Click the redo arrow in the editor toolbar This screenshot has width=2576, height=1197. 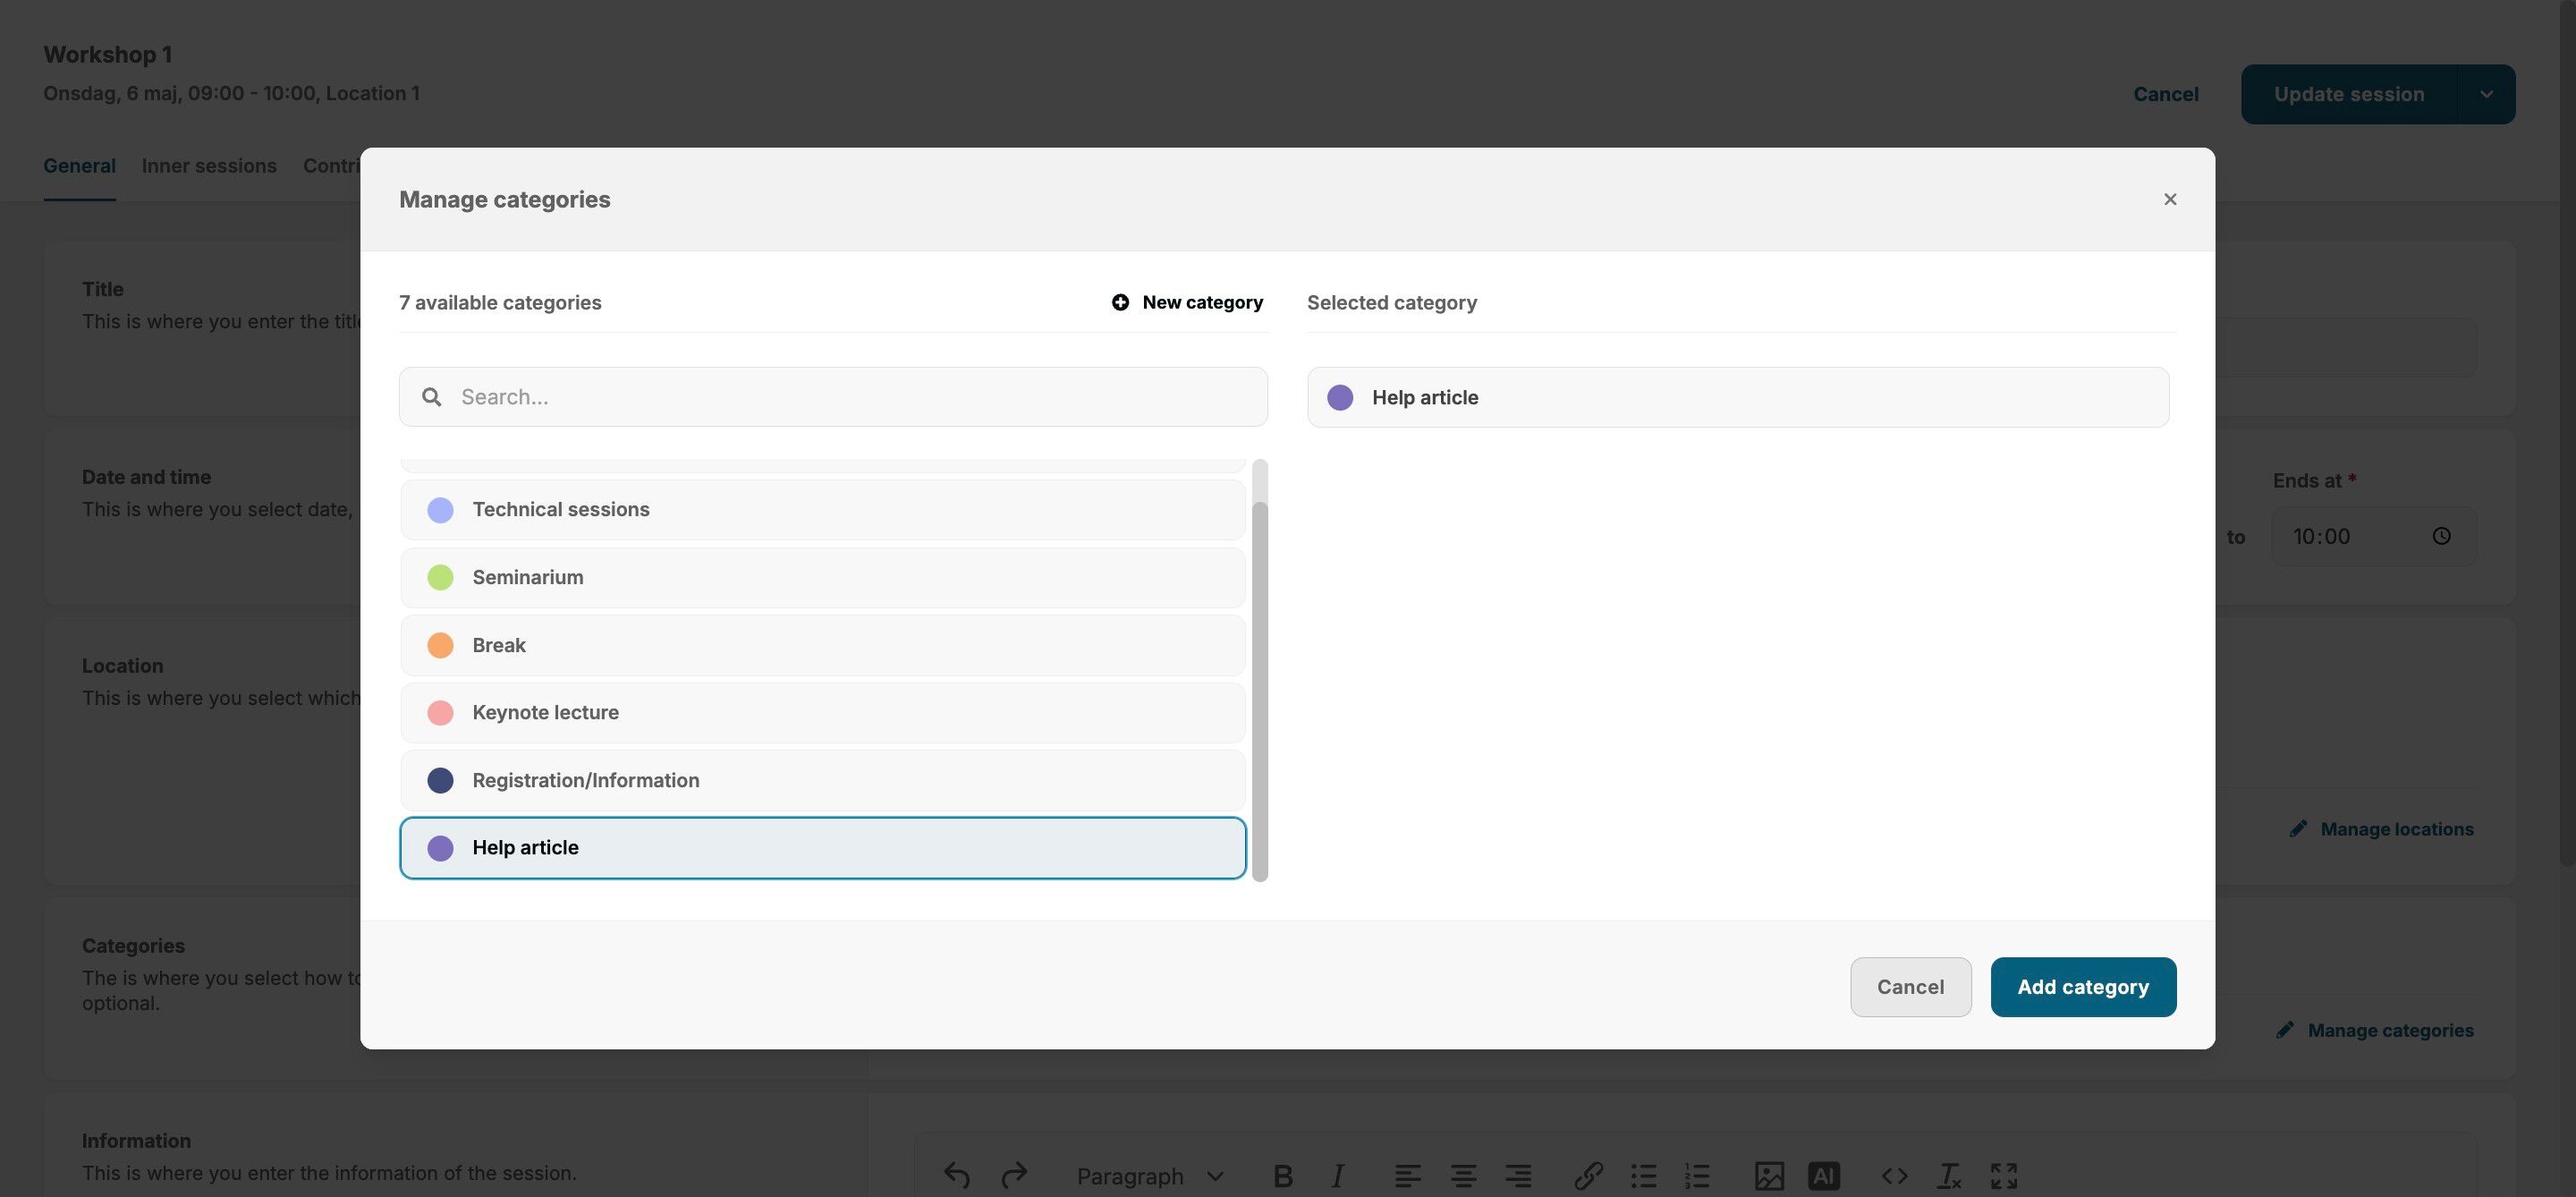pyautogui.click(x=1014, y=1175)
